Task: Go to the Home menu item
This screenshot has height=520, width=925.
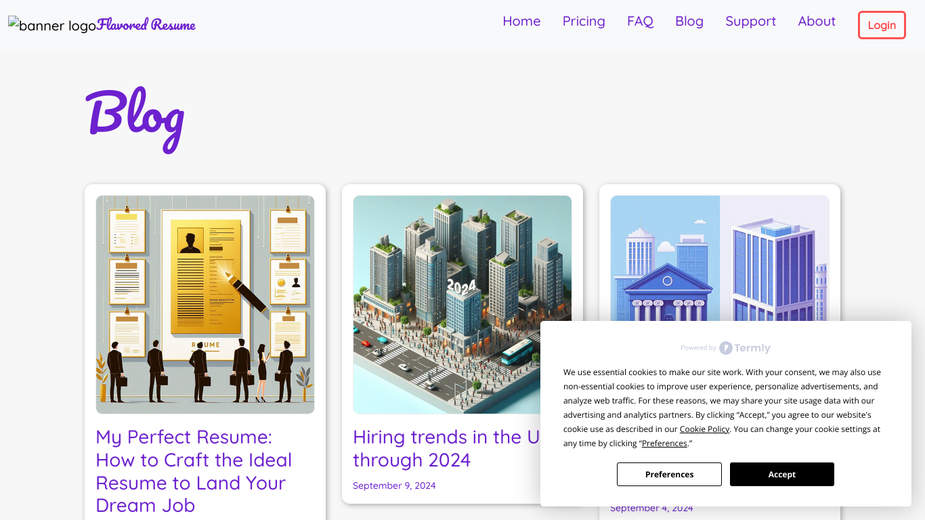Action: 521,21
